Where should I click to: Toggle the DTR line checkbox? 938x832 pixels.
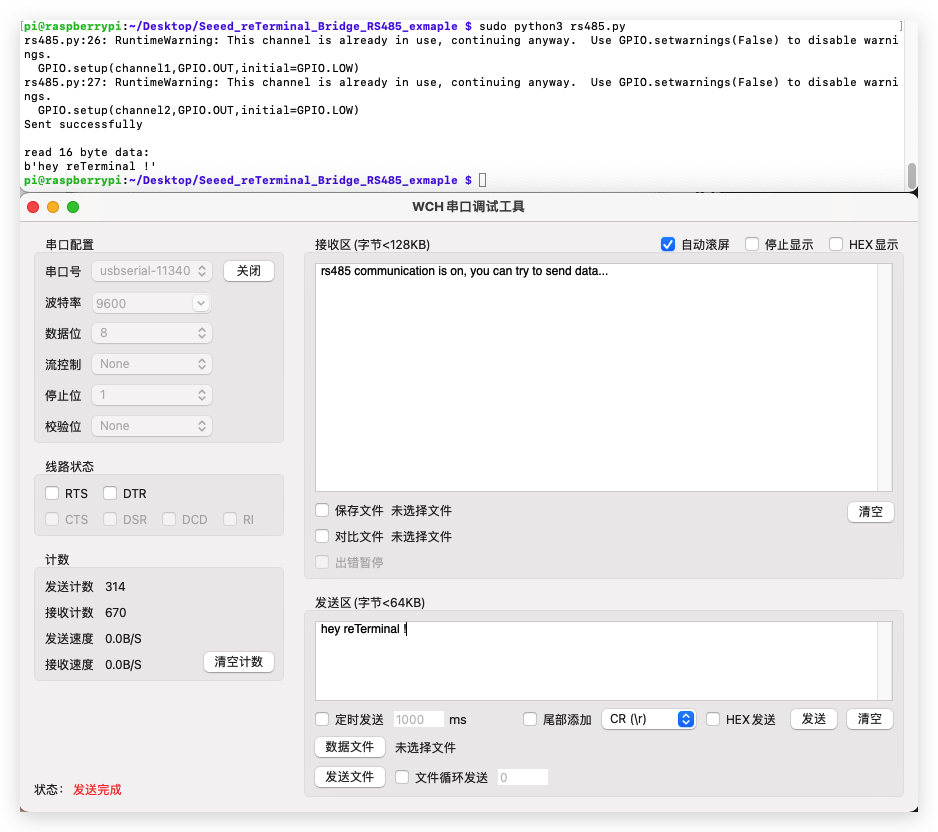[x=109, y=493]
